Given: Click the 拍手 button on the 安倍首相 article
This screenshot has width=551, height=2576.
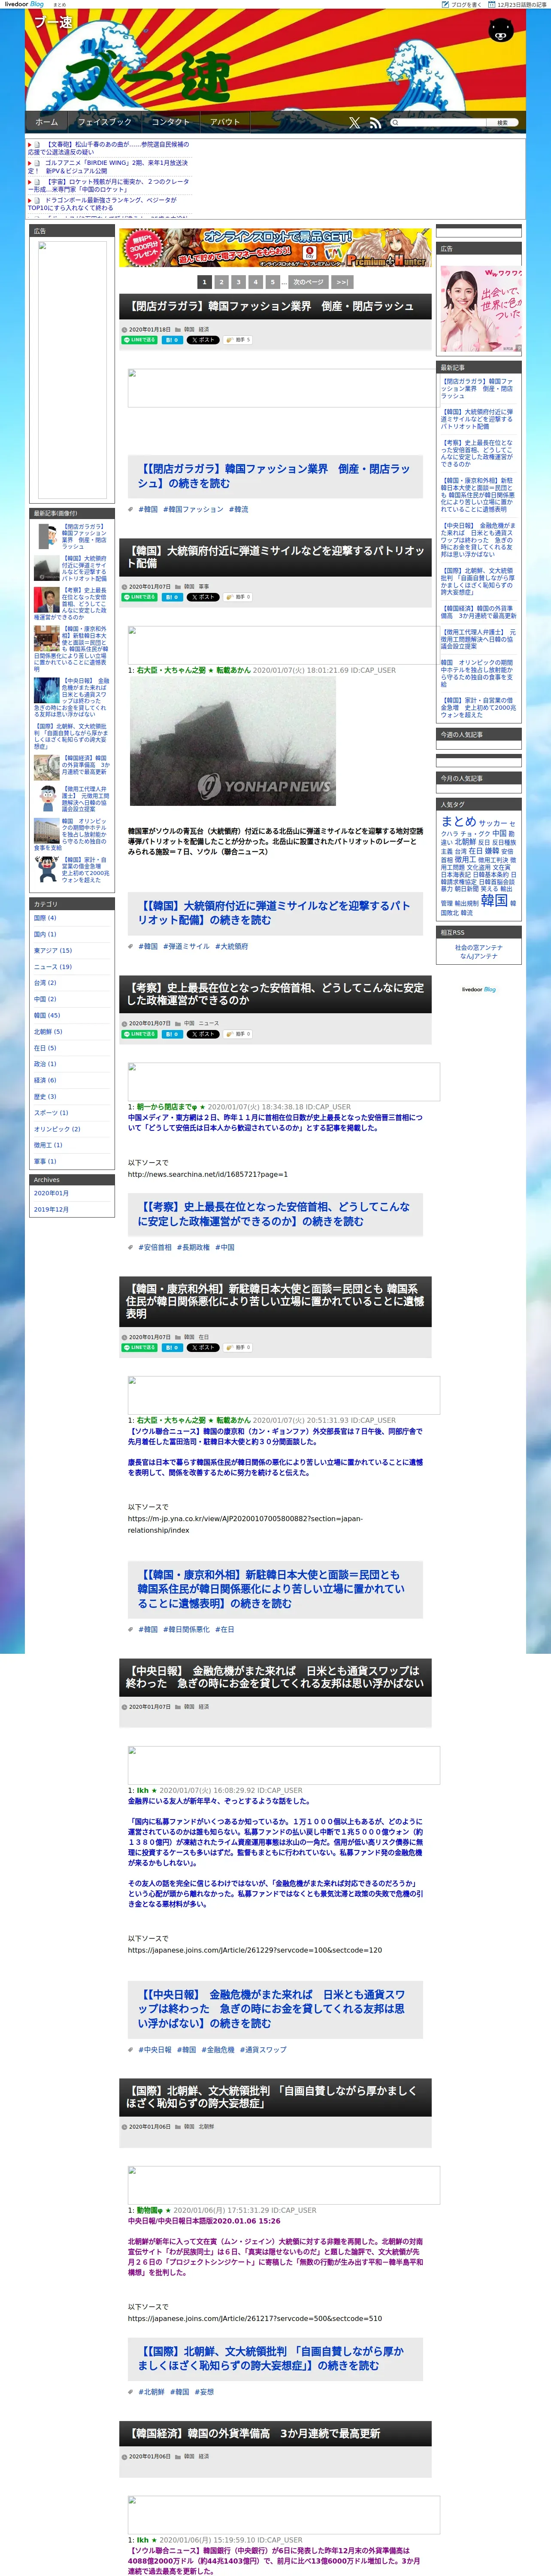Looking at the screenshot, I should pos(239,1034).
